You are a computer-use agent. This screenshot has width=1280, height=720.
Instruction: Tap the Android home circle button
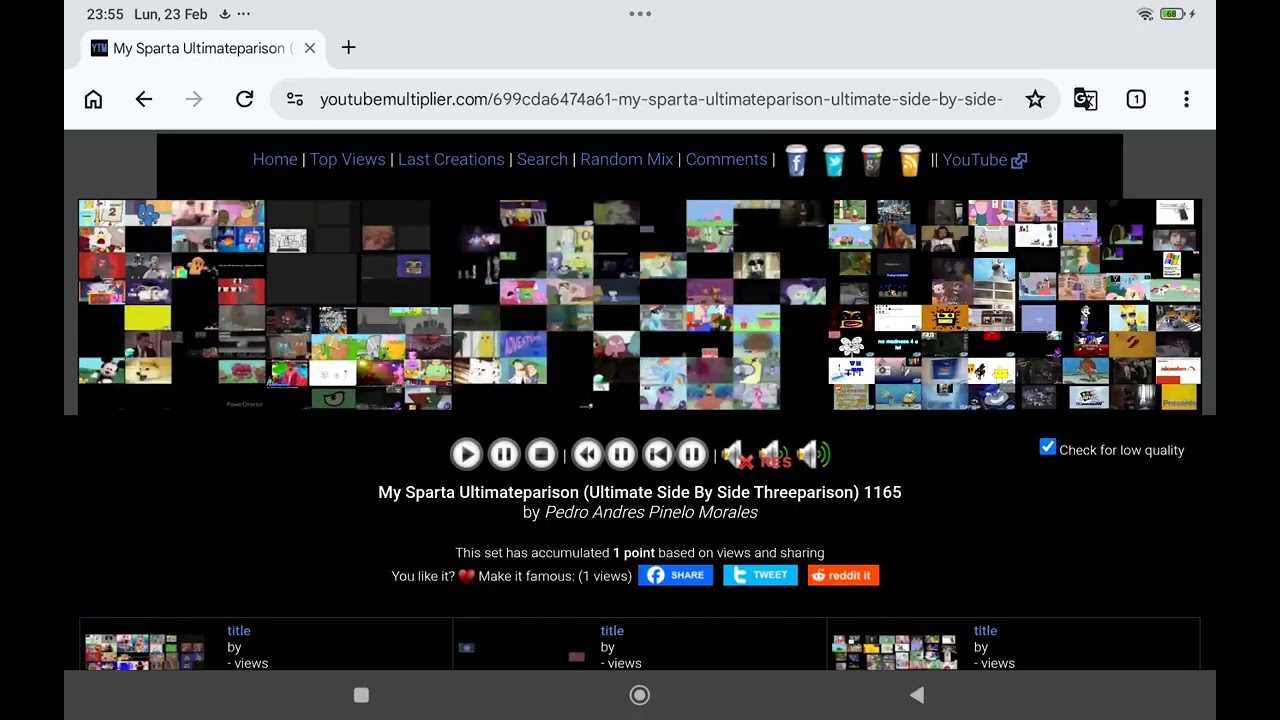click(640, 695)
